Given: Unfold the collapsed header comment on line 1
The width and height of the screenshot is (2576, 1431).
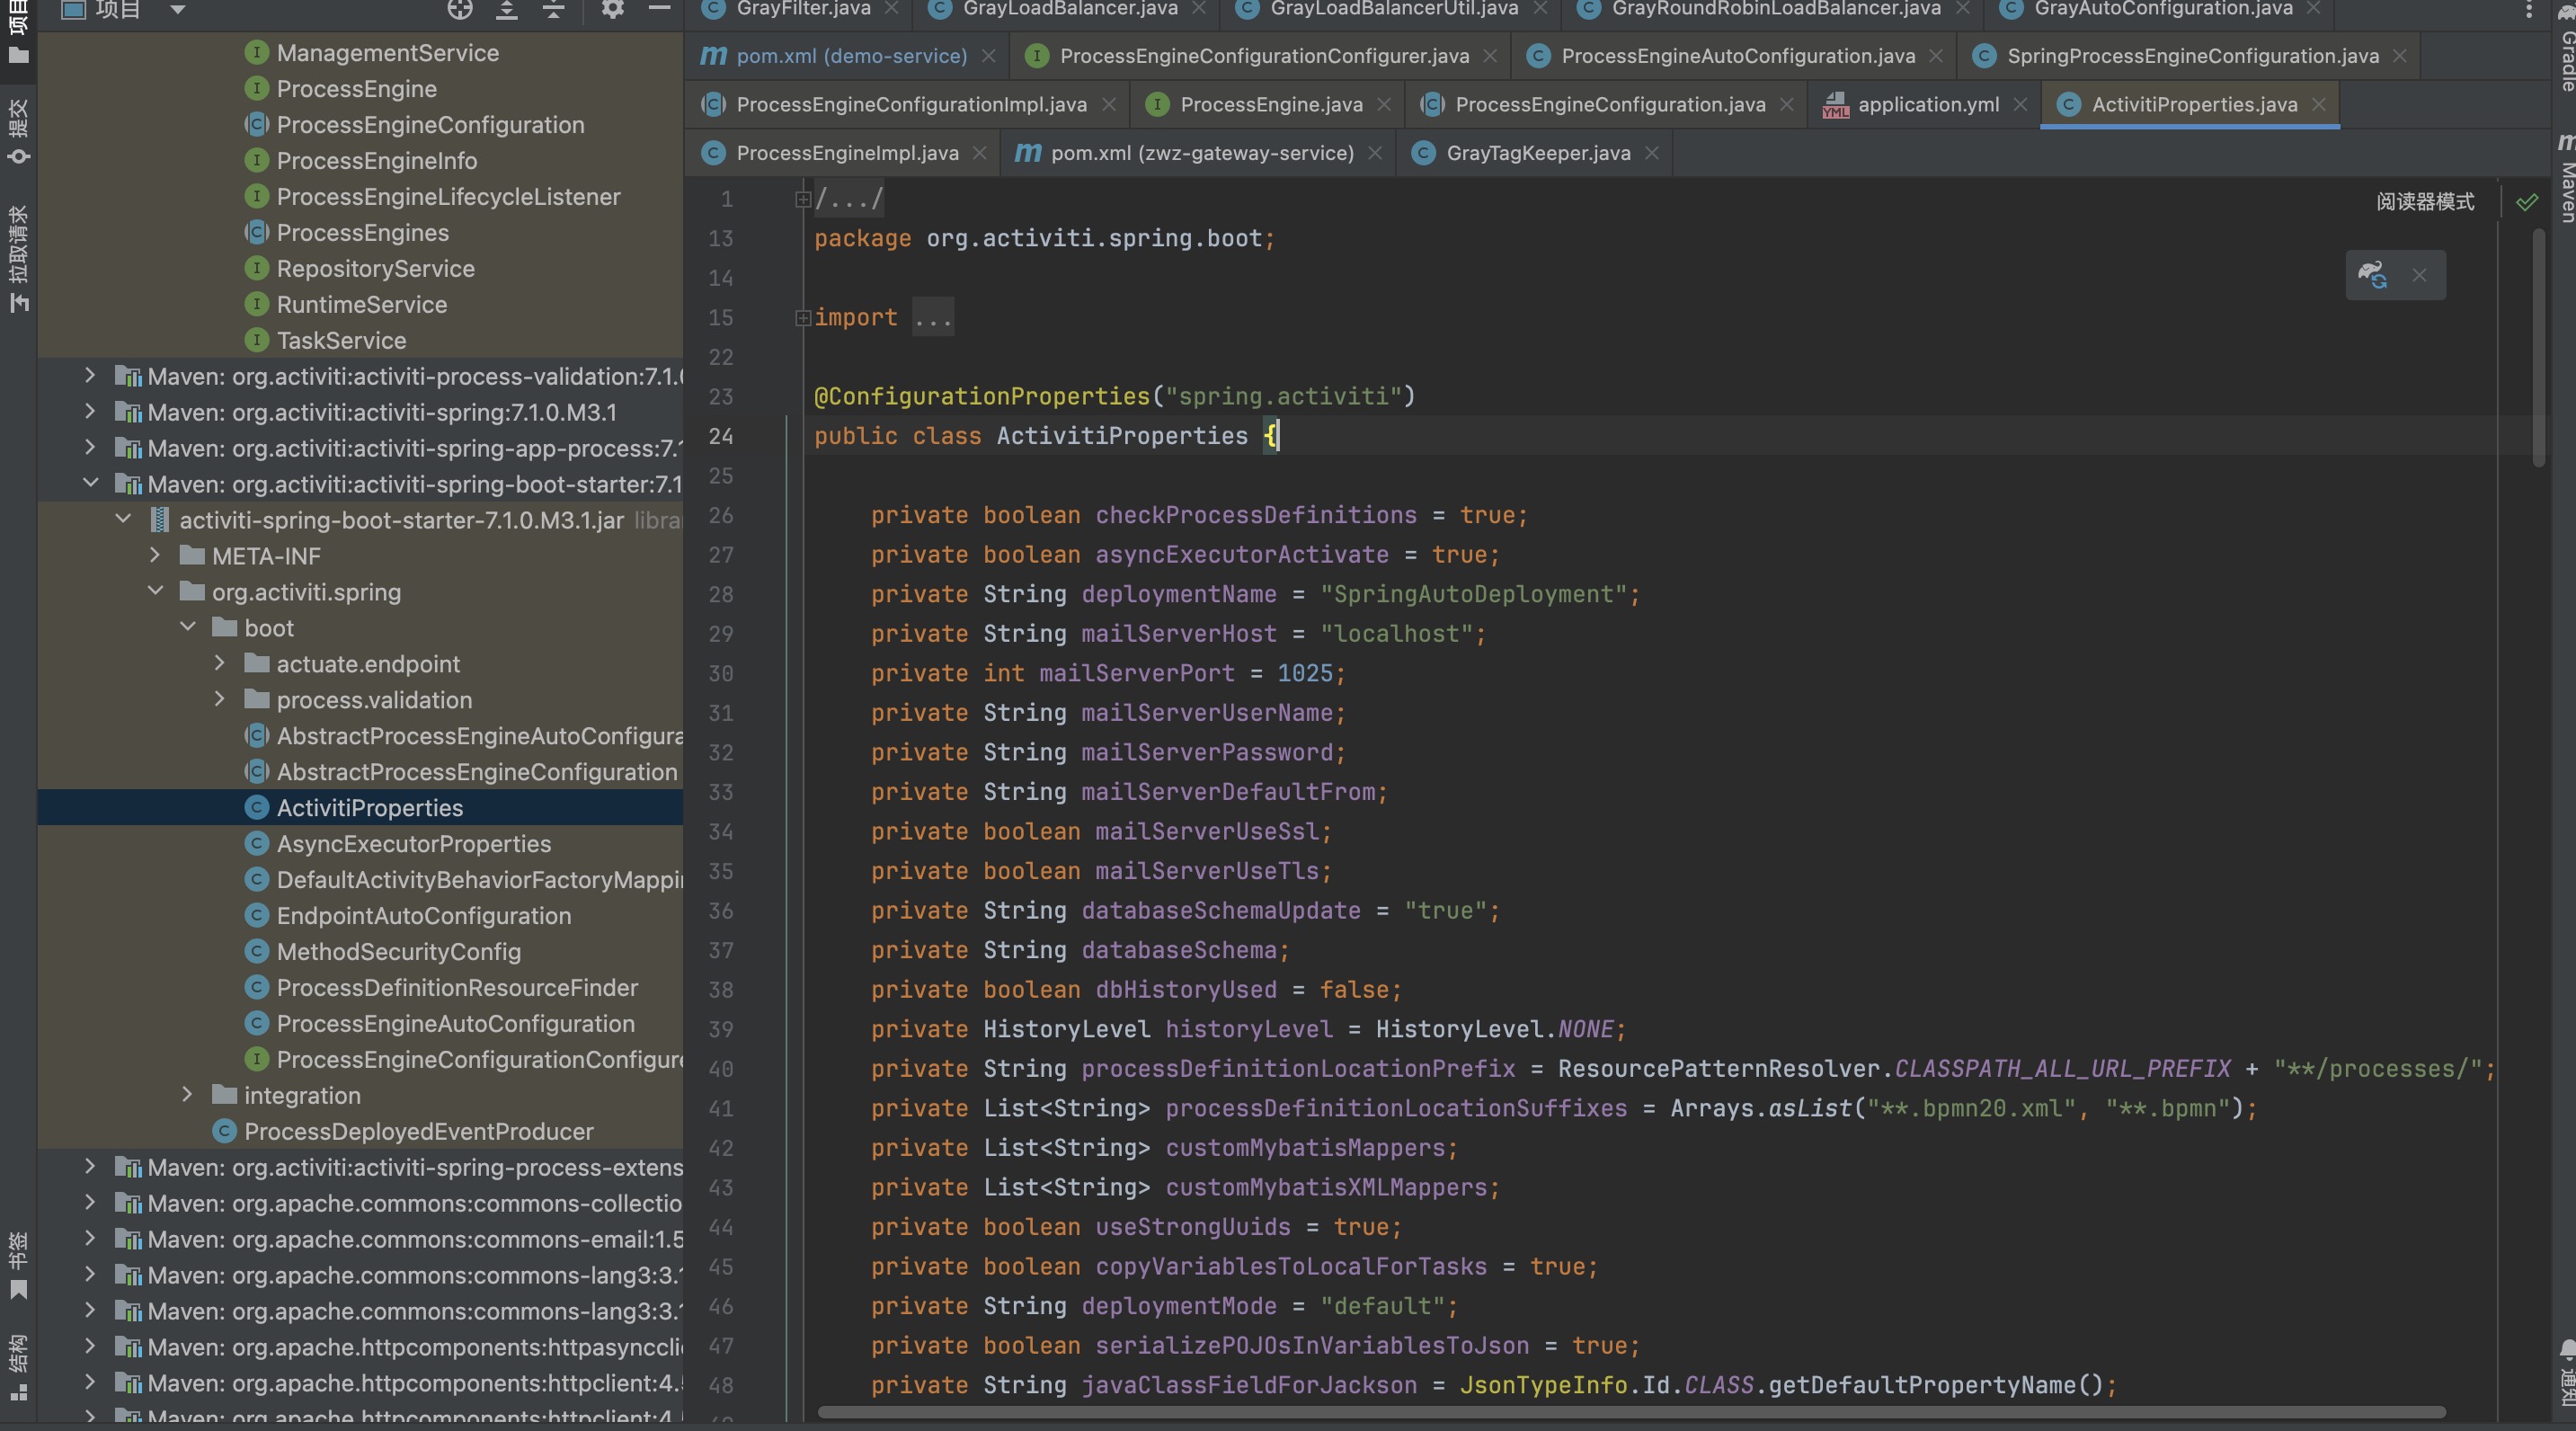Looking at the screenshot, I should pyautogui.click(x=802, y=200).
